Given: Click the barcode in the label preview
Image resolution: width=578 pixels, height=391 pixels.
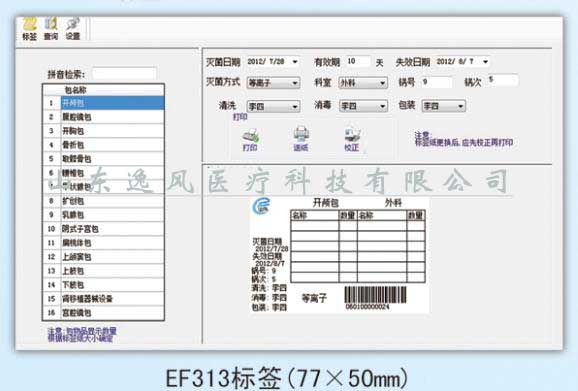Looking at the screenshot, I should coord(375,295).
